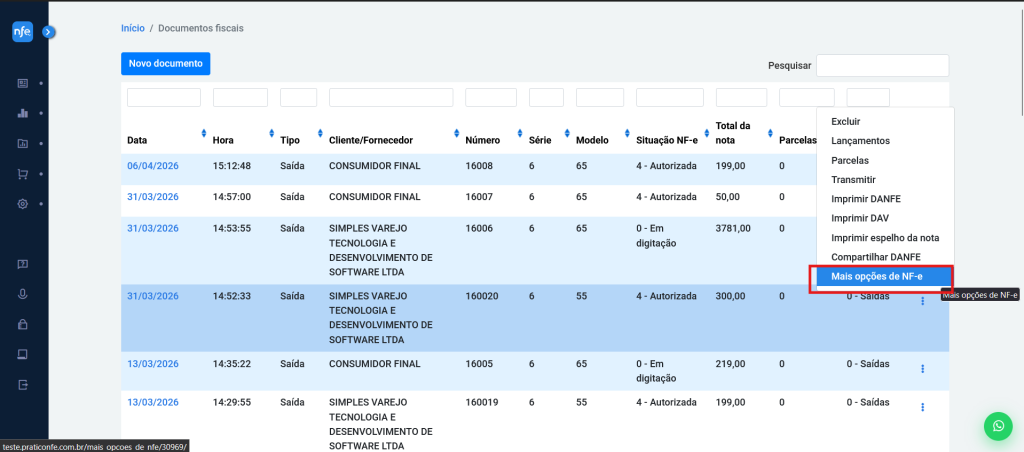Open the shopping cart sidebar icon

tap(22, 174)
